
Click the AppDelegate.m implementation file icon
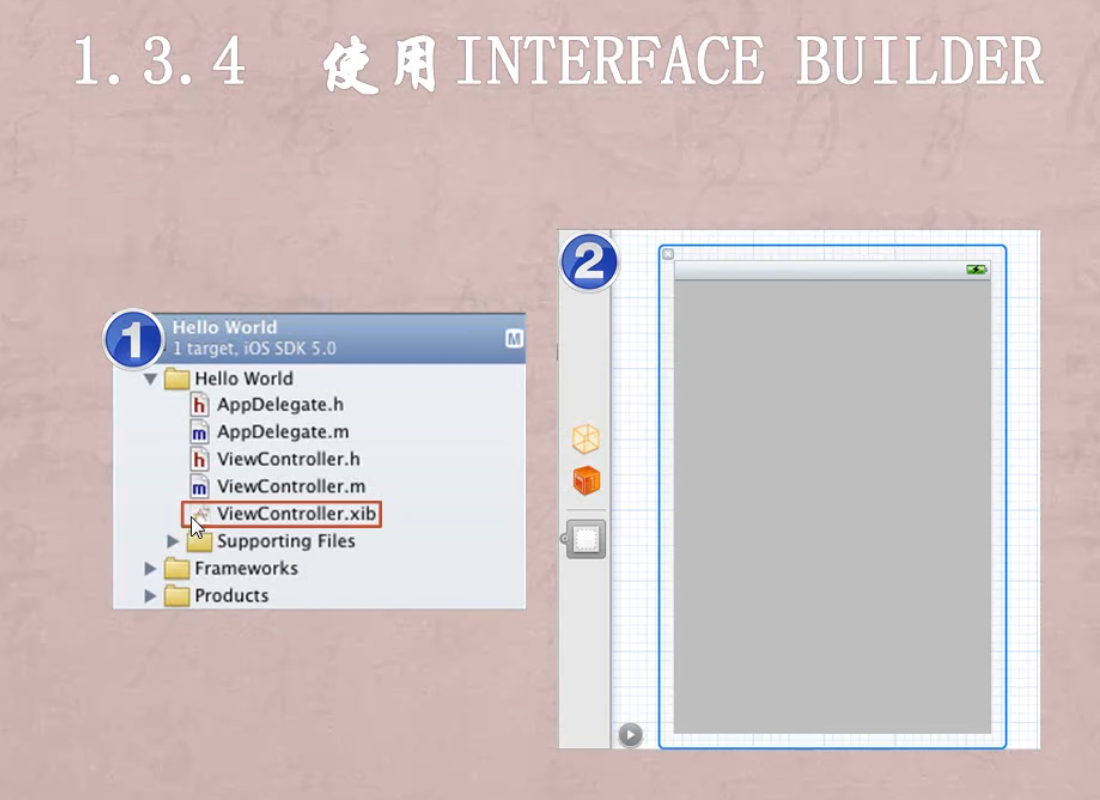tap(199, 432)
